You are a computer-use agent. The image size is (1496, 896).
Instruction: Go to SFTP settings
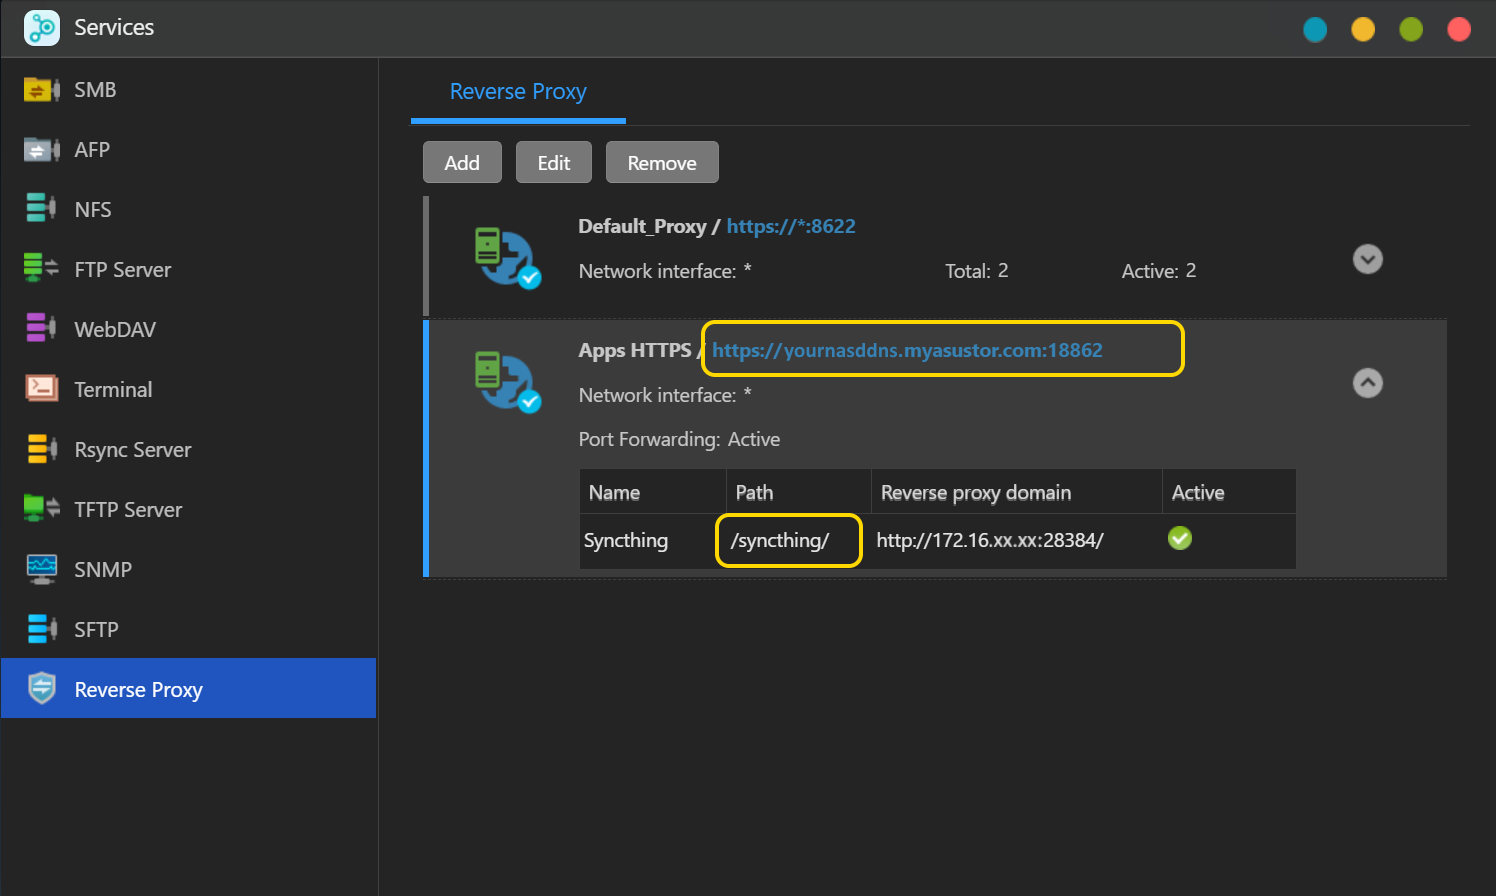tap(188, 630)
